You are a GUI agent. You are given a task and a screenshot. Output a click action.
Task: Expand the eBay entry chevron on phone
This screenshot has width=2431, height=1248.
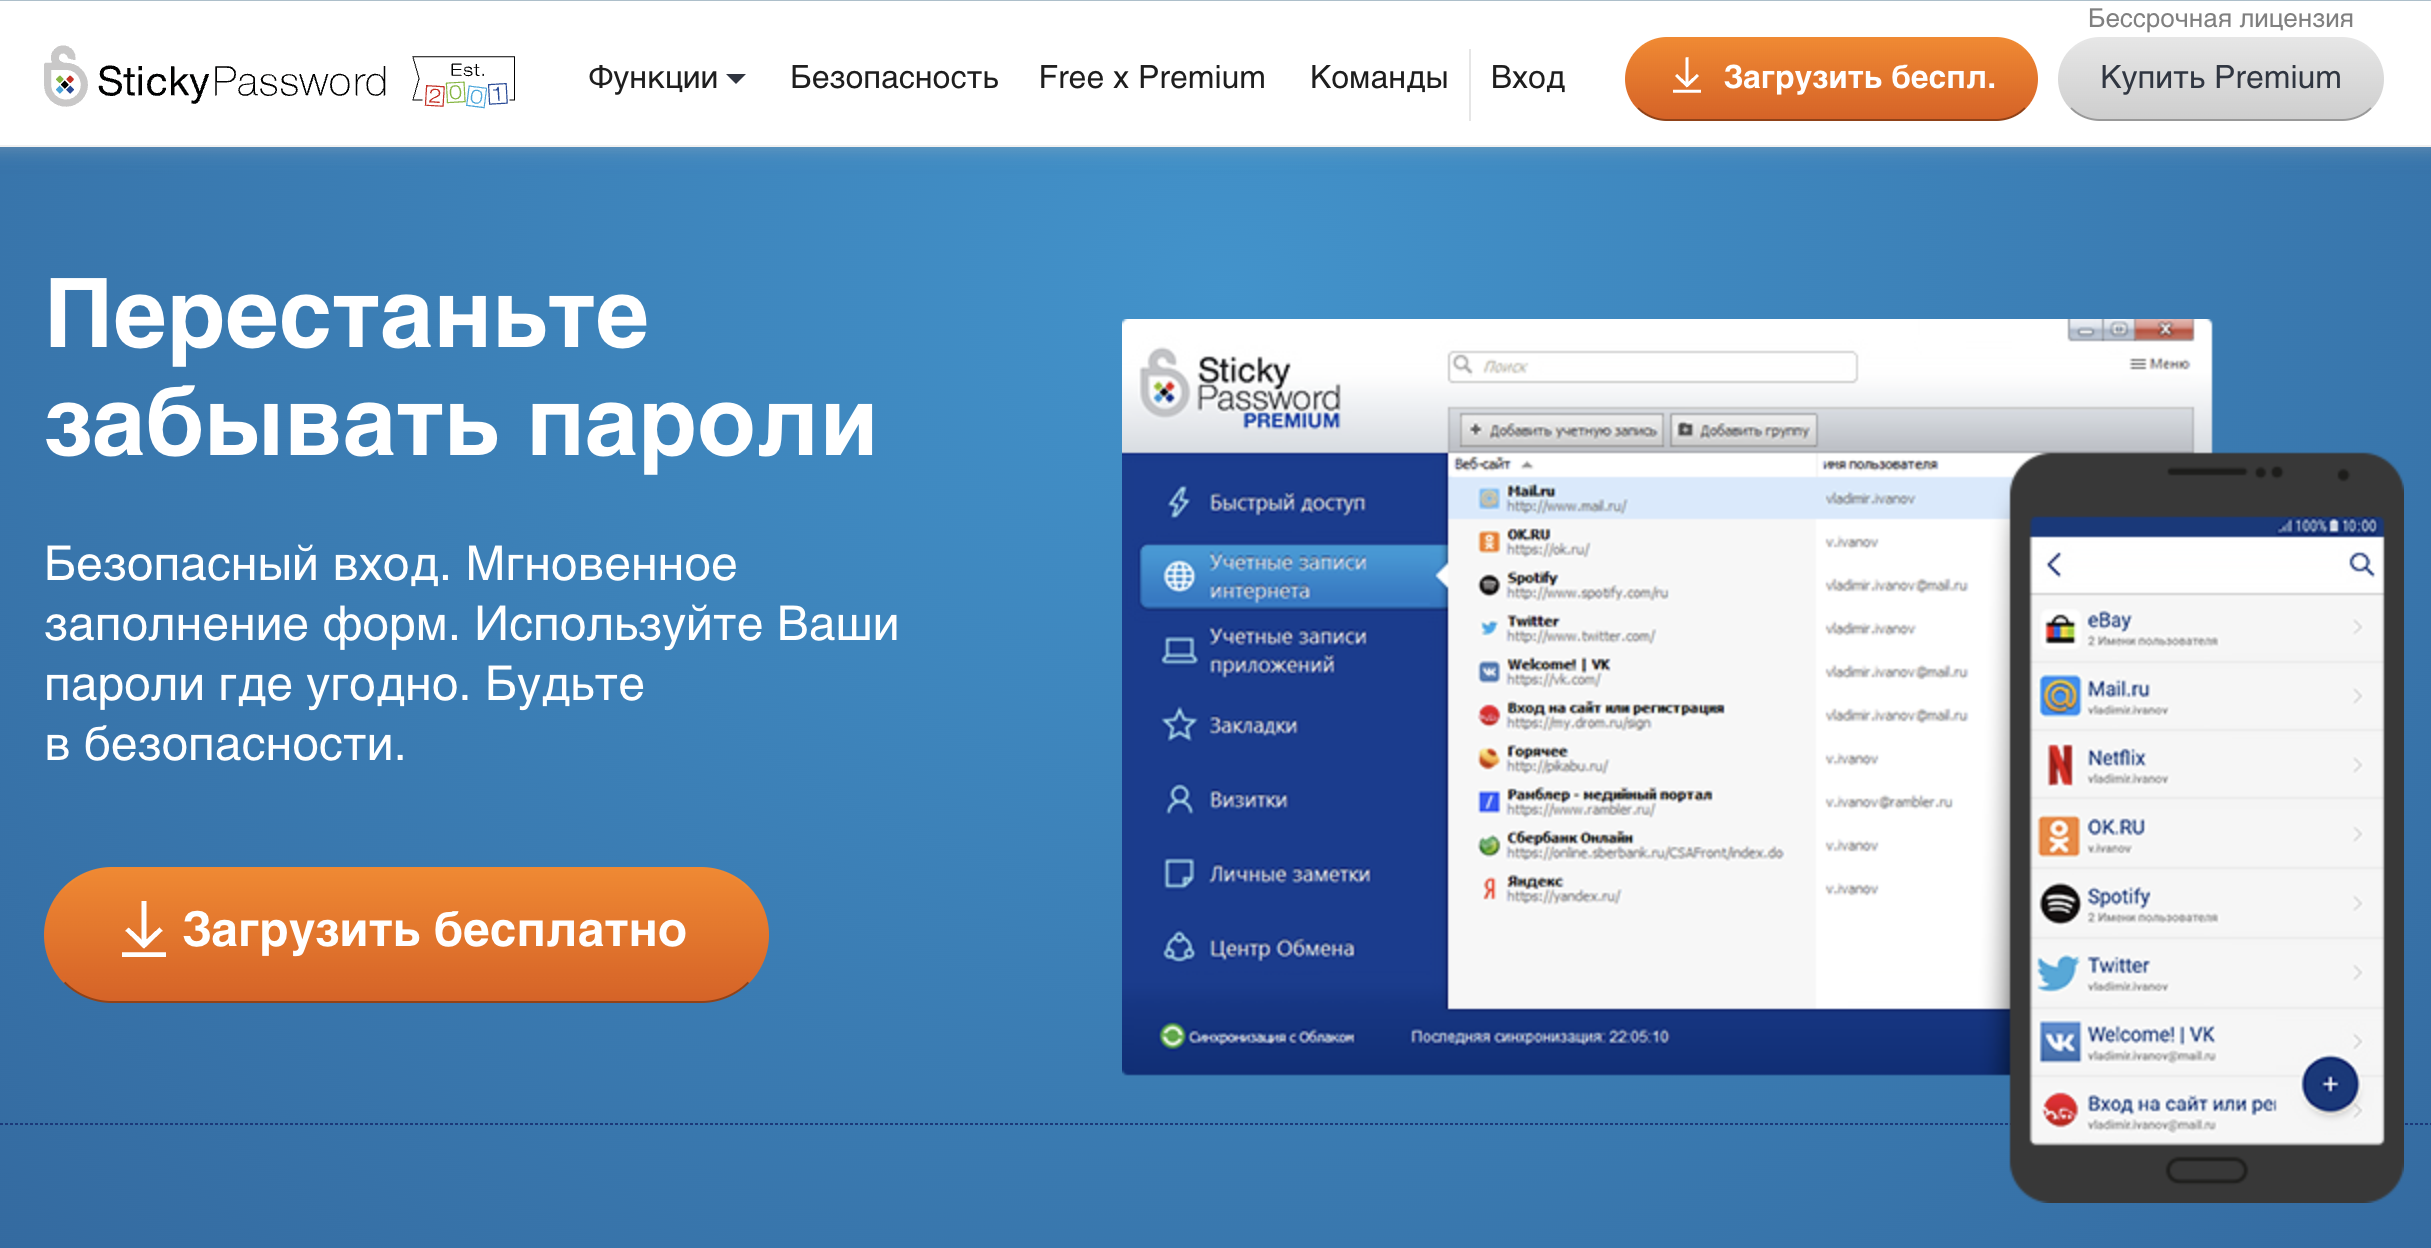click(2357, 627)
